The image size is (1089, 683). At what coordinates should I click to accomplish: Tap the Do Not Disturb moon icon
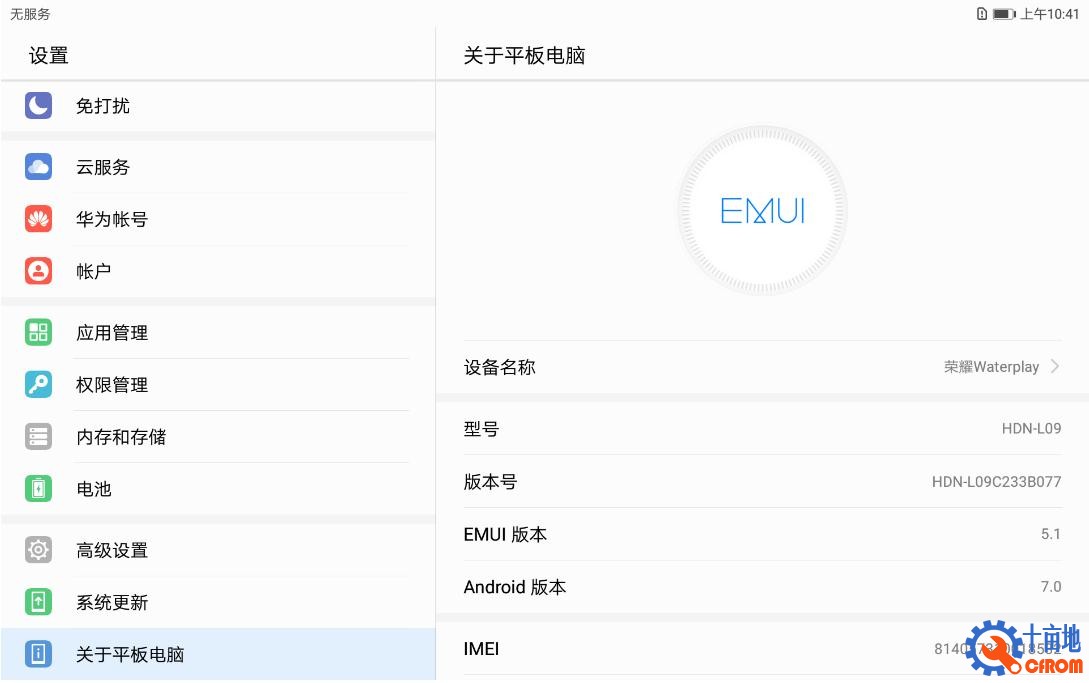[38, 105]
